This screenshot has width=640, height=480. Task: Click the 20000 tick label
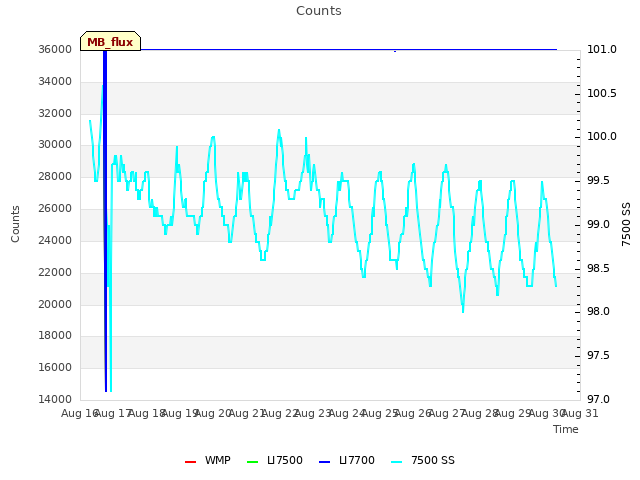pyautogui.click(x=55, y=304)
